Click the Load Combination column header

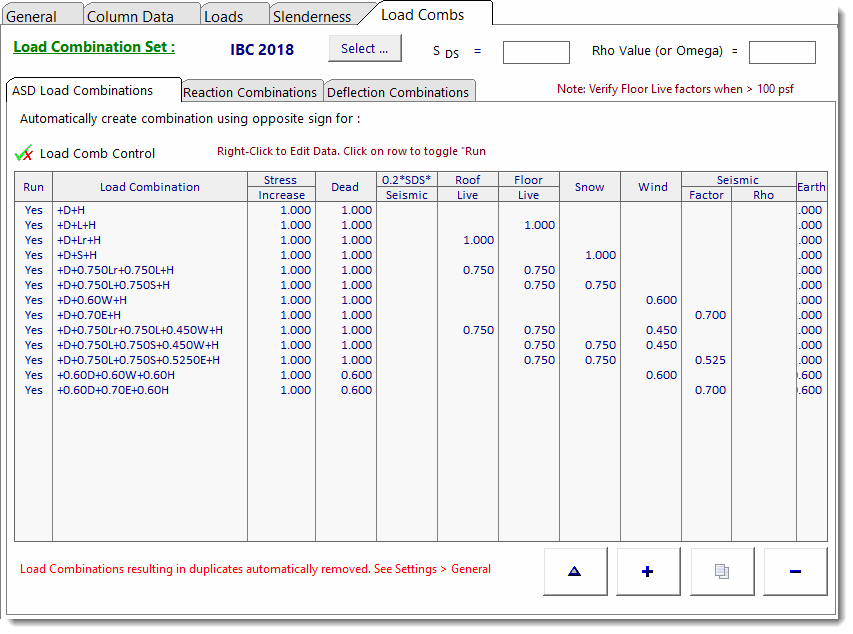(150, 187)
